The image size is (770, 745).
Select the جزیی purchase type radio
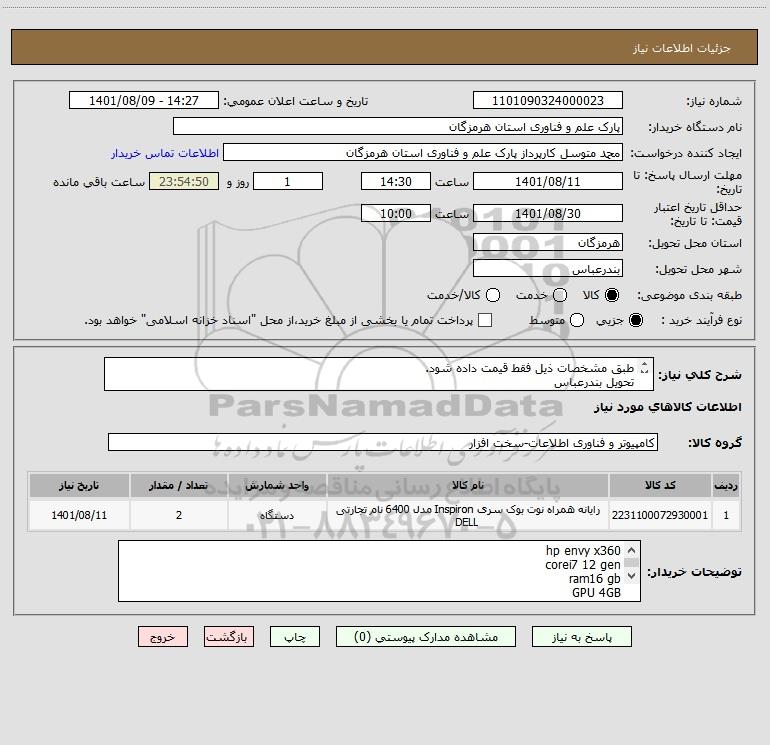pyautogui.click(x=636, y=320)
